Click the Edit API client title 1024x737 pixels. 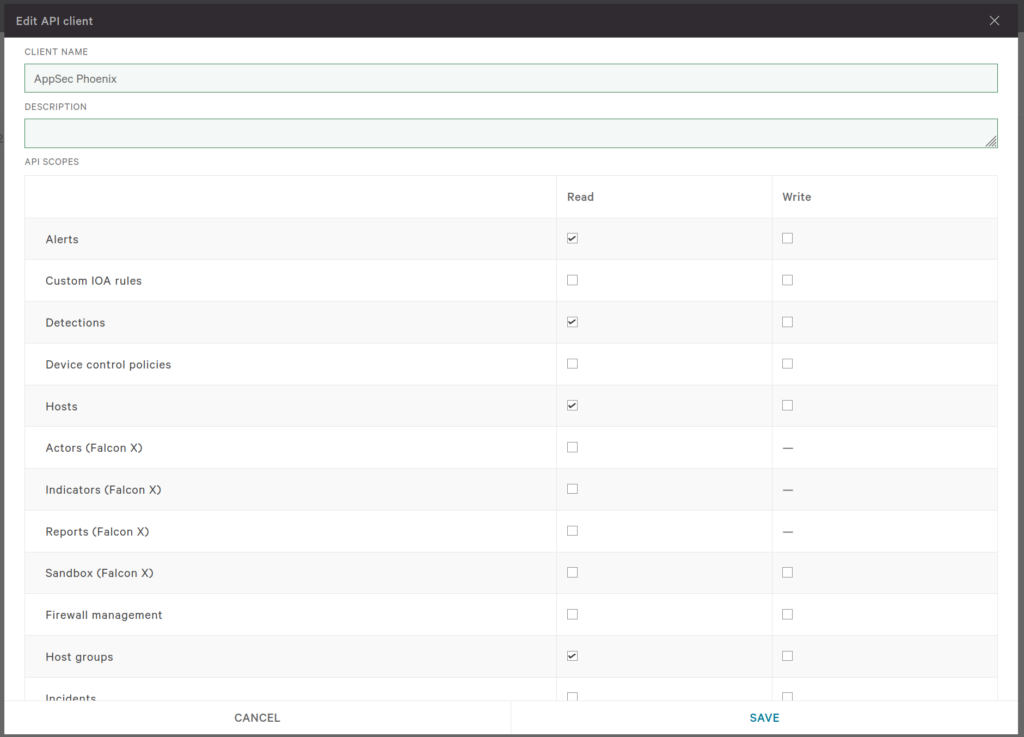pos(54,21)
